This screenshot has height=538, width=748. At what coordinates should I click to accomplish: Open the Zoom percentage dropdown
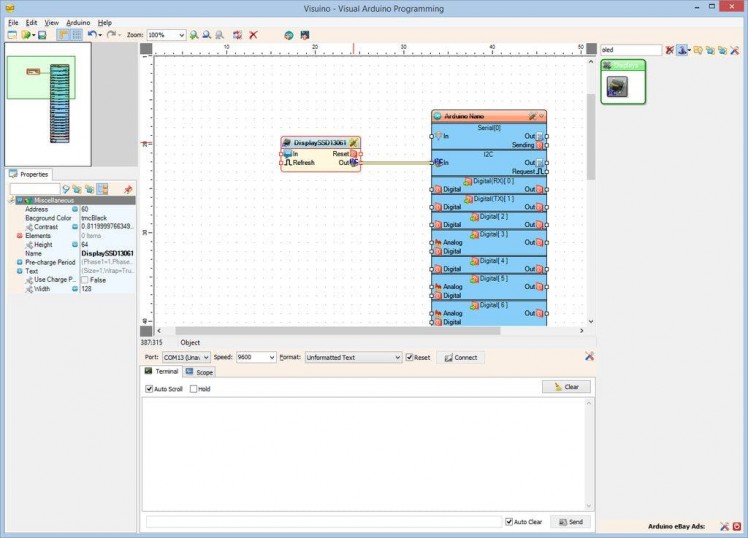(181, 35)
